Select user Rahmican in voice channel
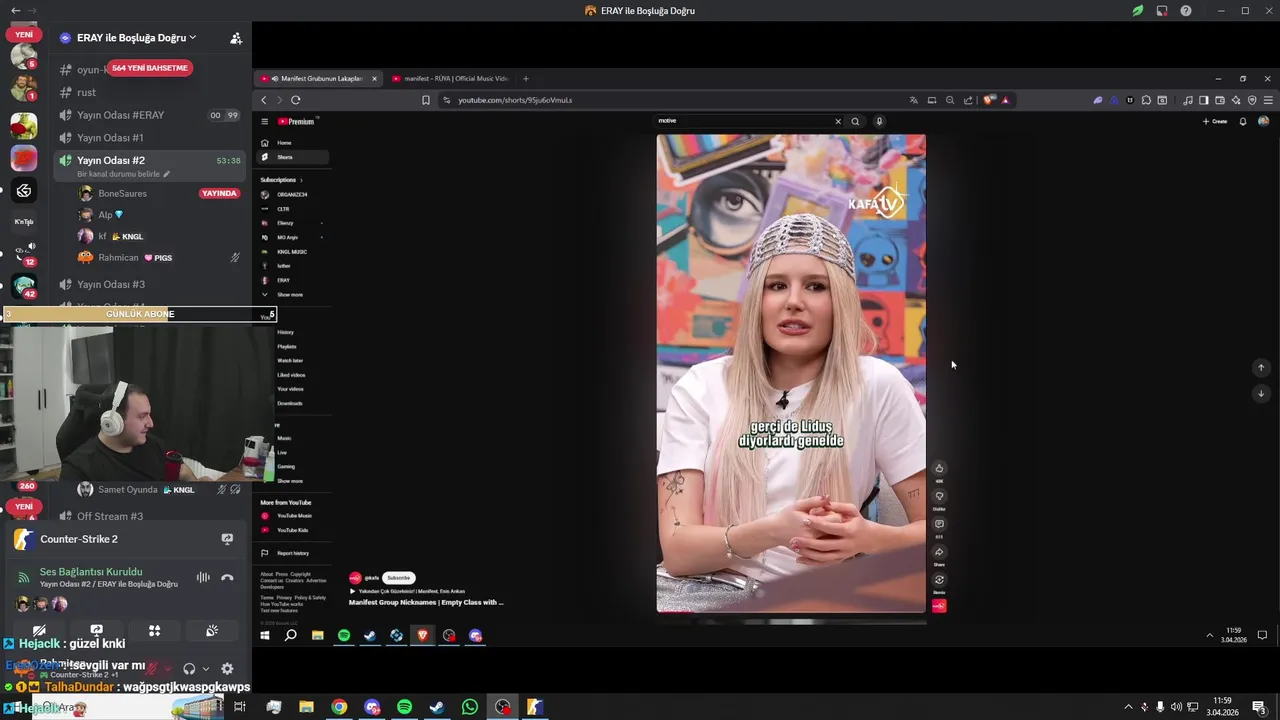 (x=118, y=257)
